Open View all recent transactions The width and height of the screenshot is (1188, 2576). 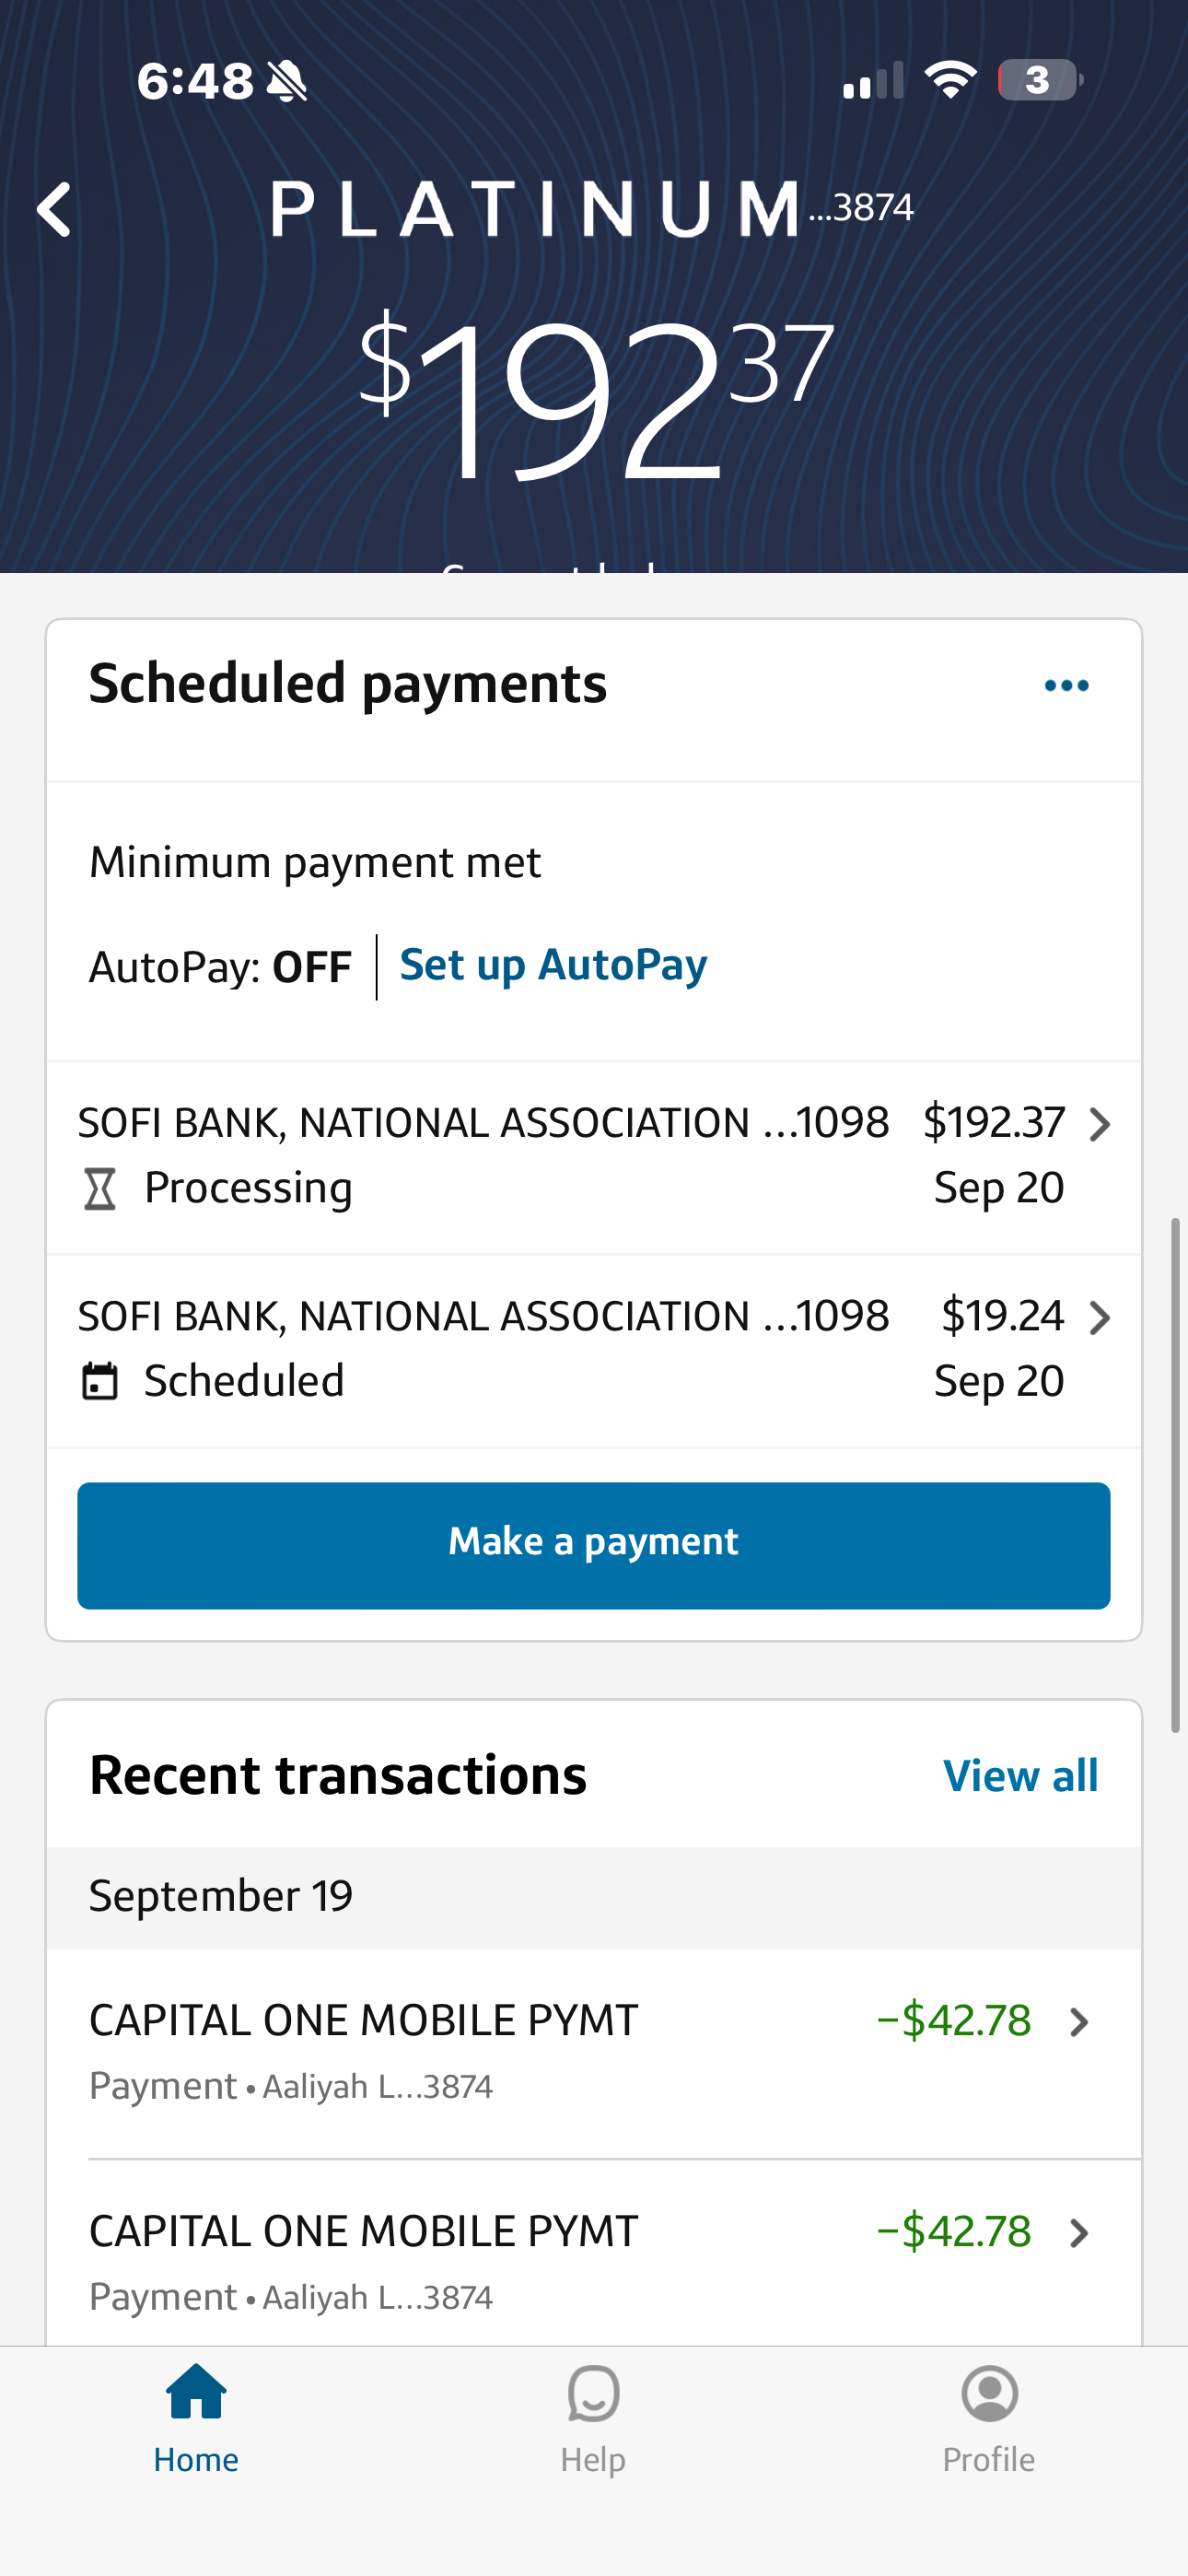(x=1020, y=1776)
